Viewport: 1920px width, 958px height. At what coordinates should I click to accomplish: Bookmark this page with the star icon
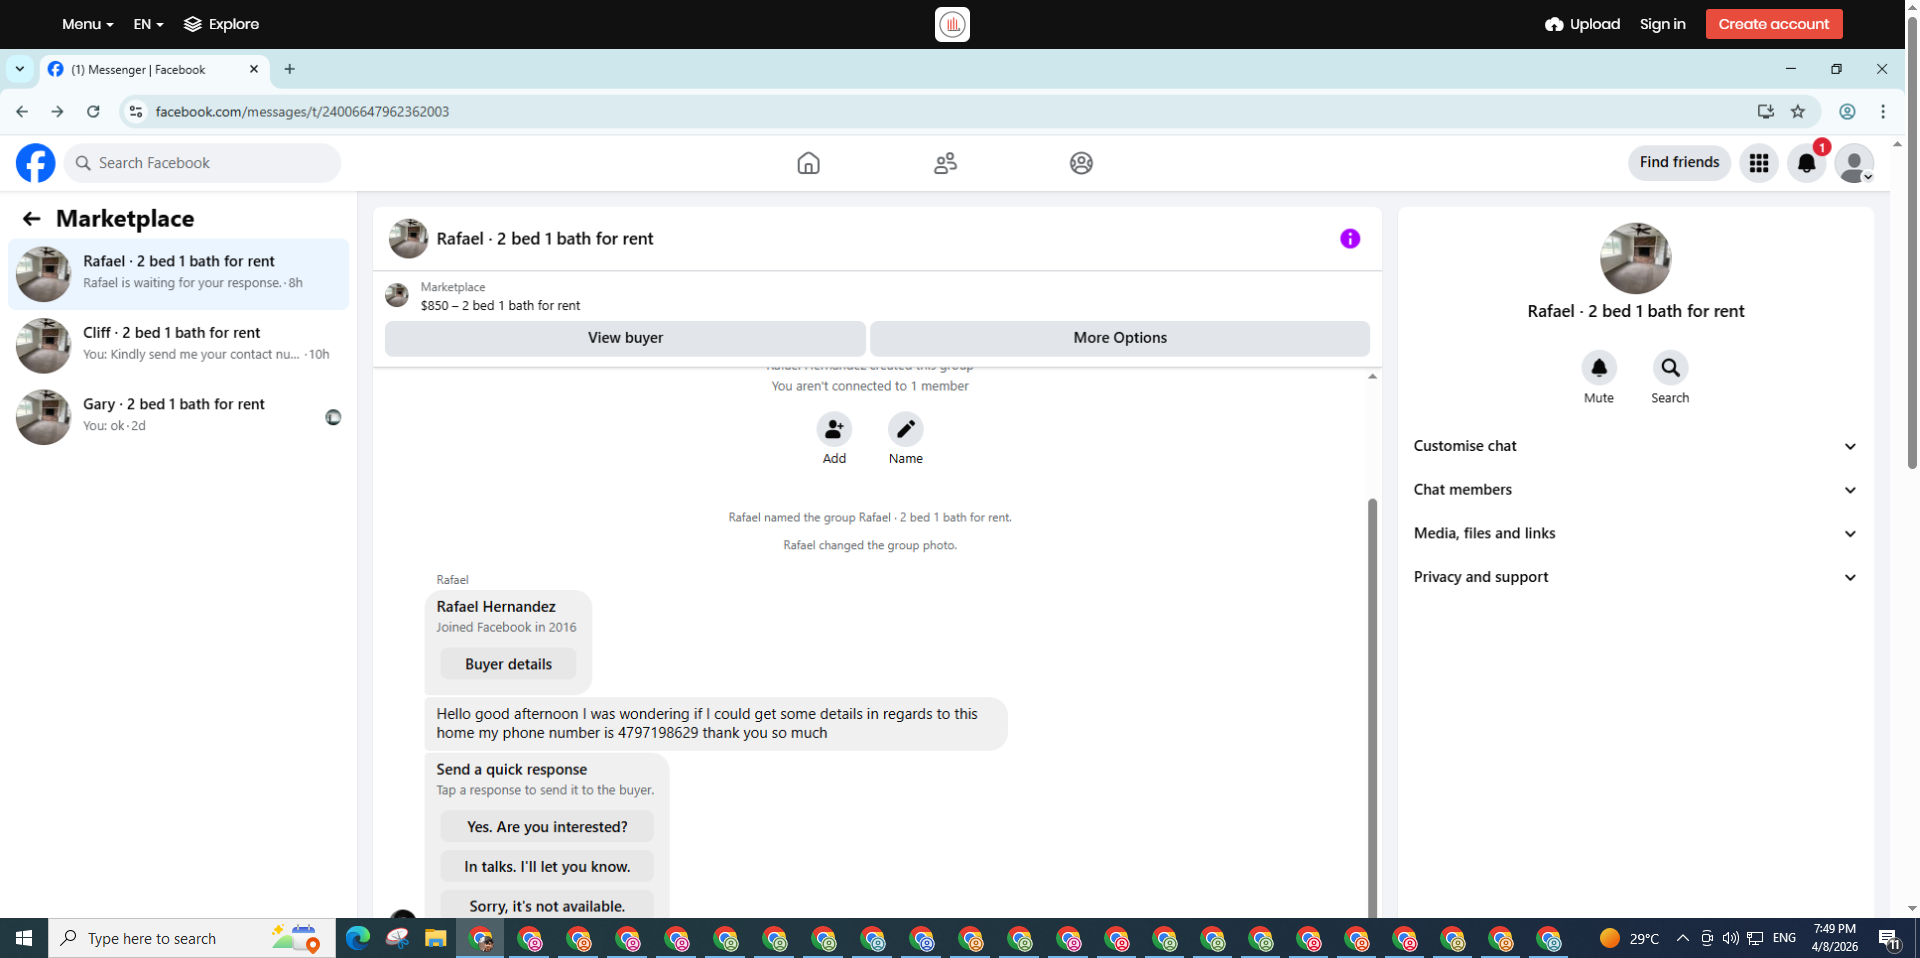pyautogui.click(x=1798, y=112)
